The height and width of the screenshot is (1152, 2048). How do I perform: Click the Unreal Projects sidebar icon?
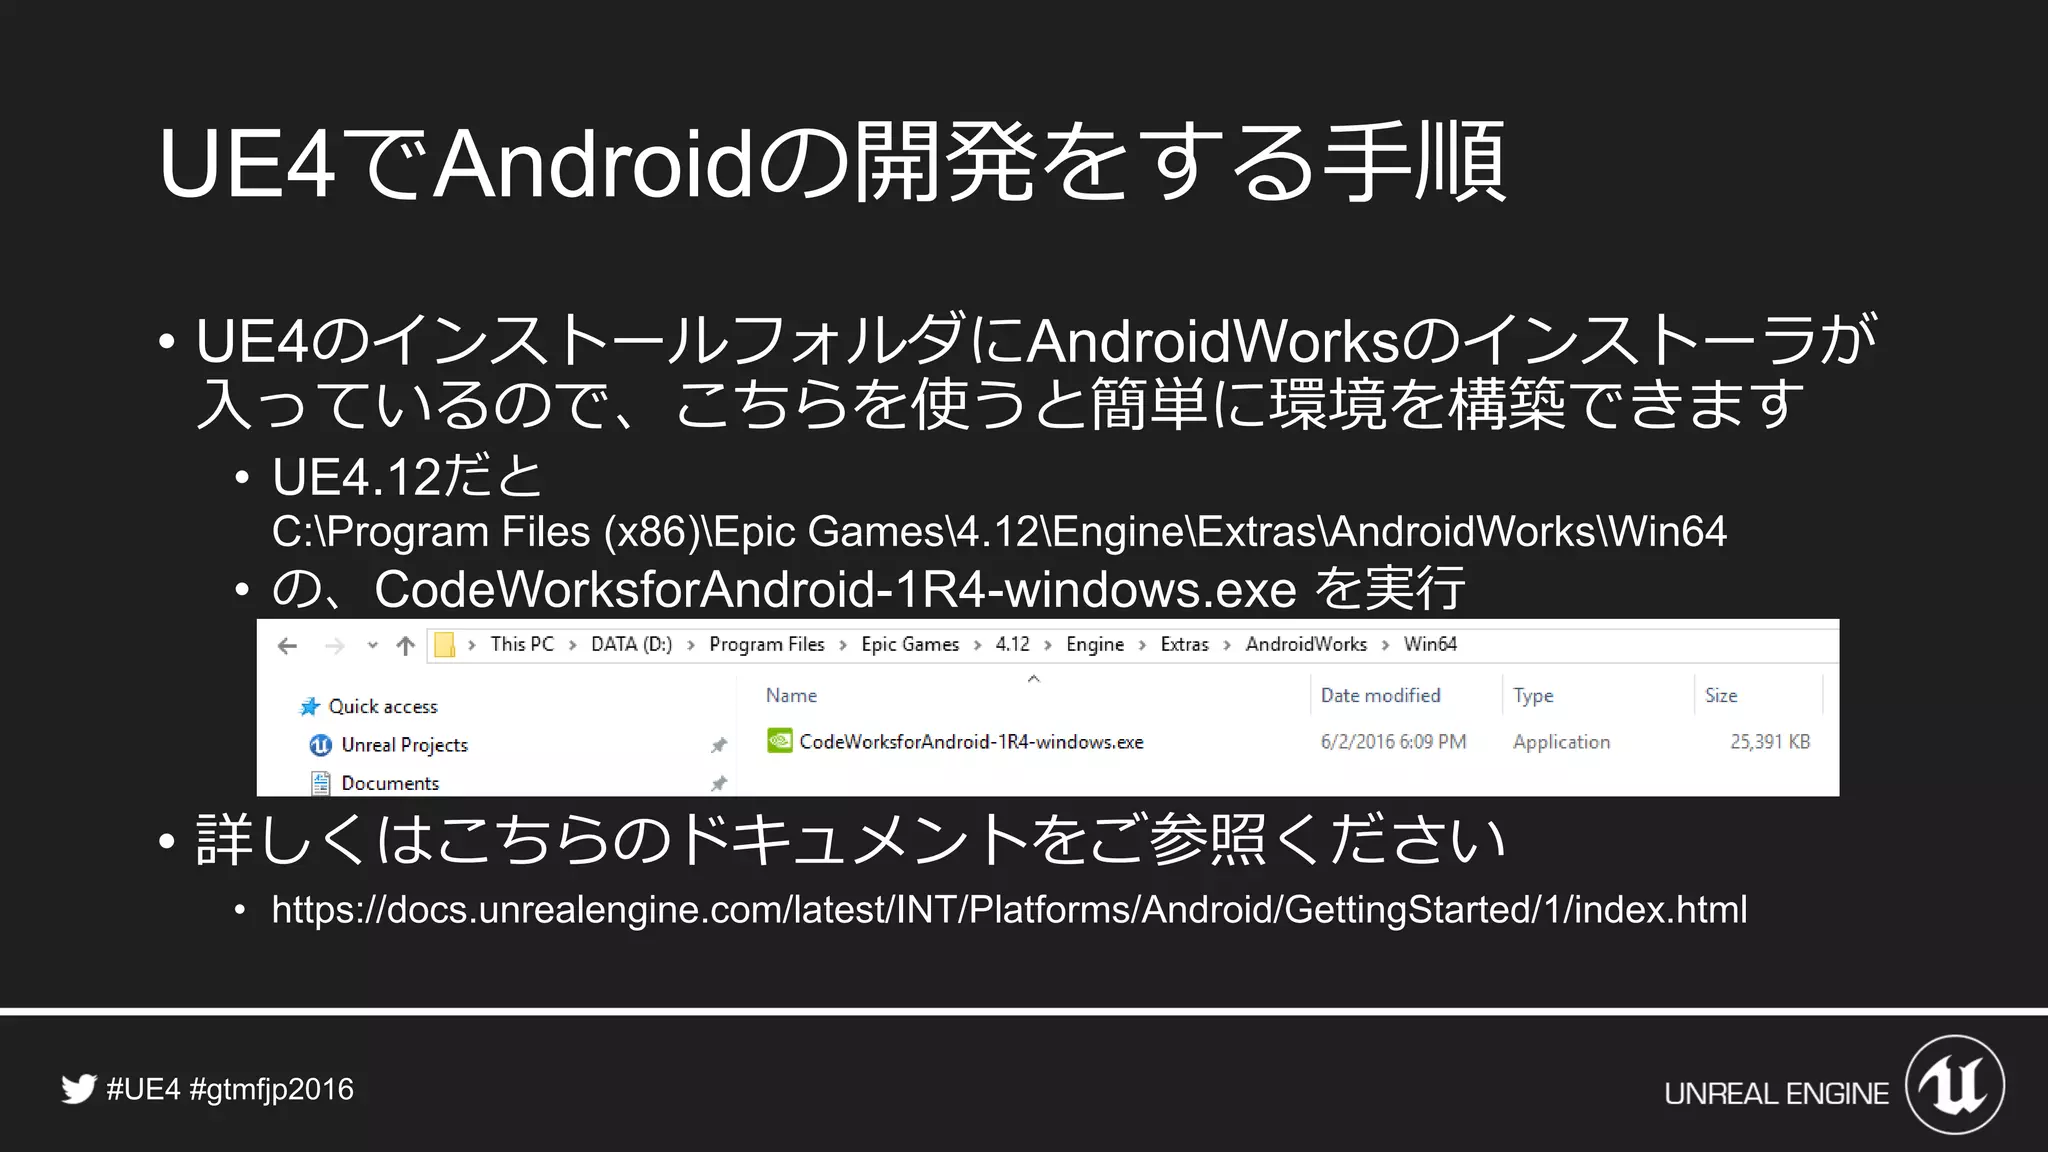[320, 745]
